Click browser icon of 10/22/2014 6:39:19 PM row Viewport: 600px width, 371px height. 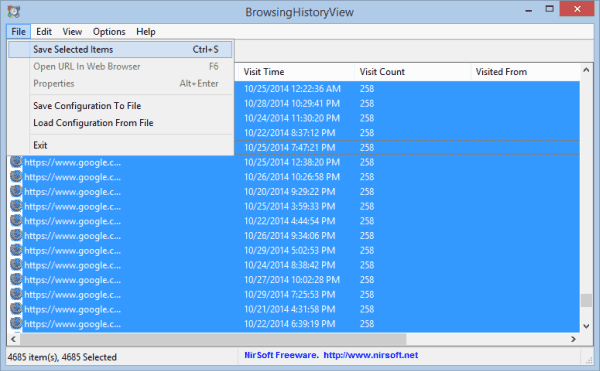pyautogui.click(x=16, y=324)
